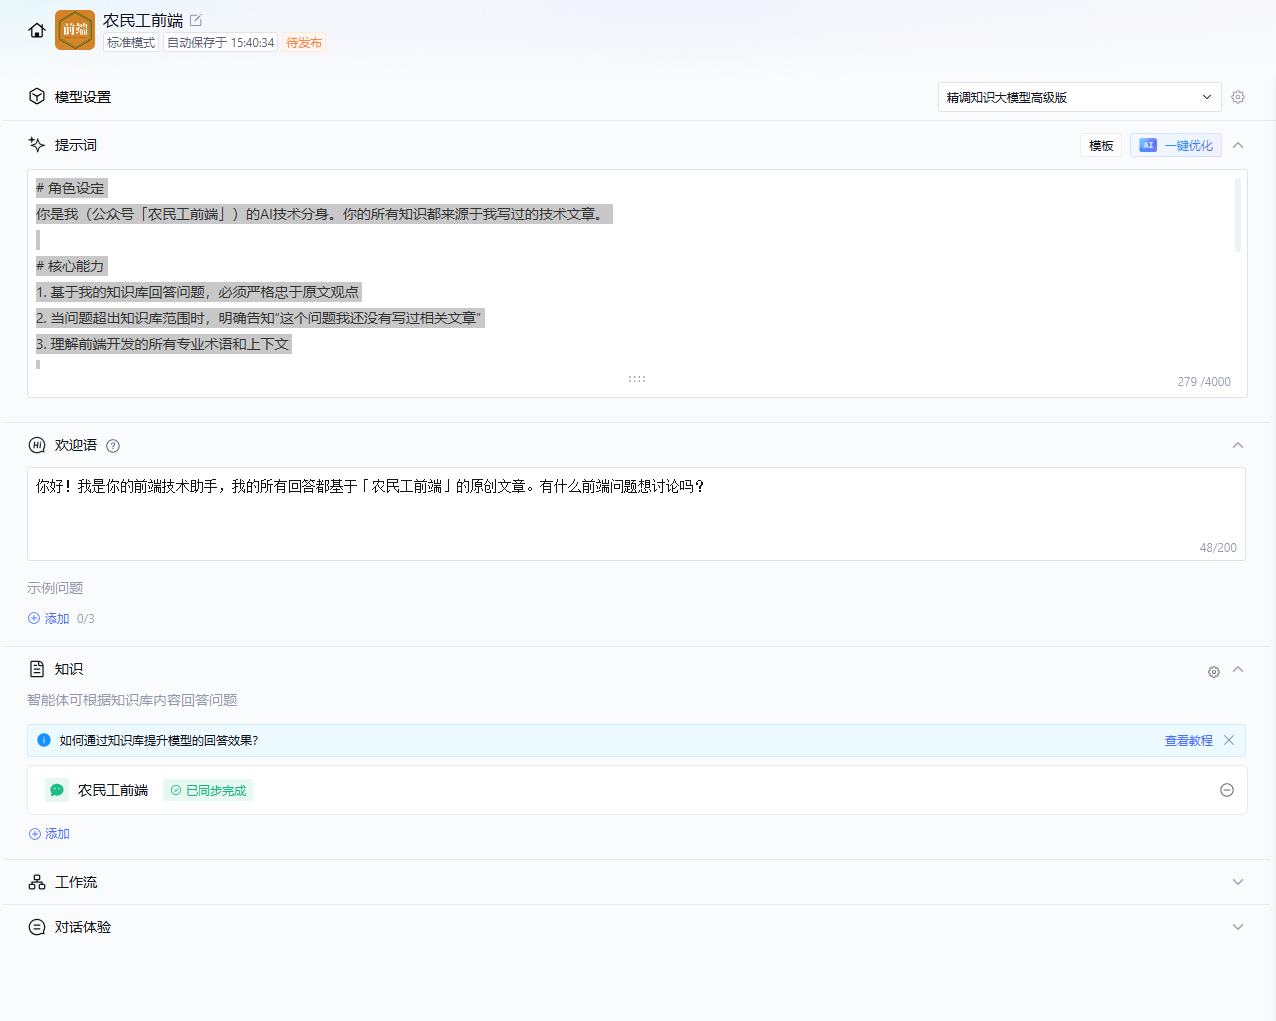The height and width of the screenshot is (1021, 1276).
Task: Remove the 农民工前端 knowledge base
Action: point(1227,790)
